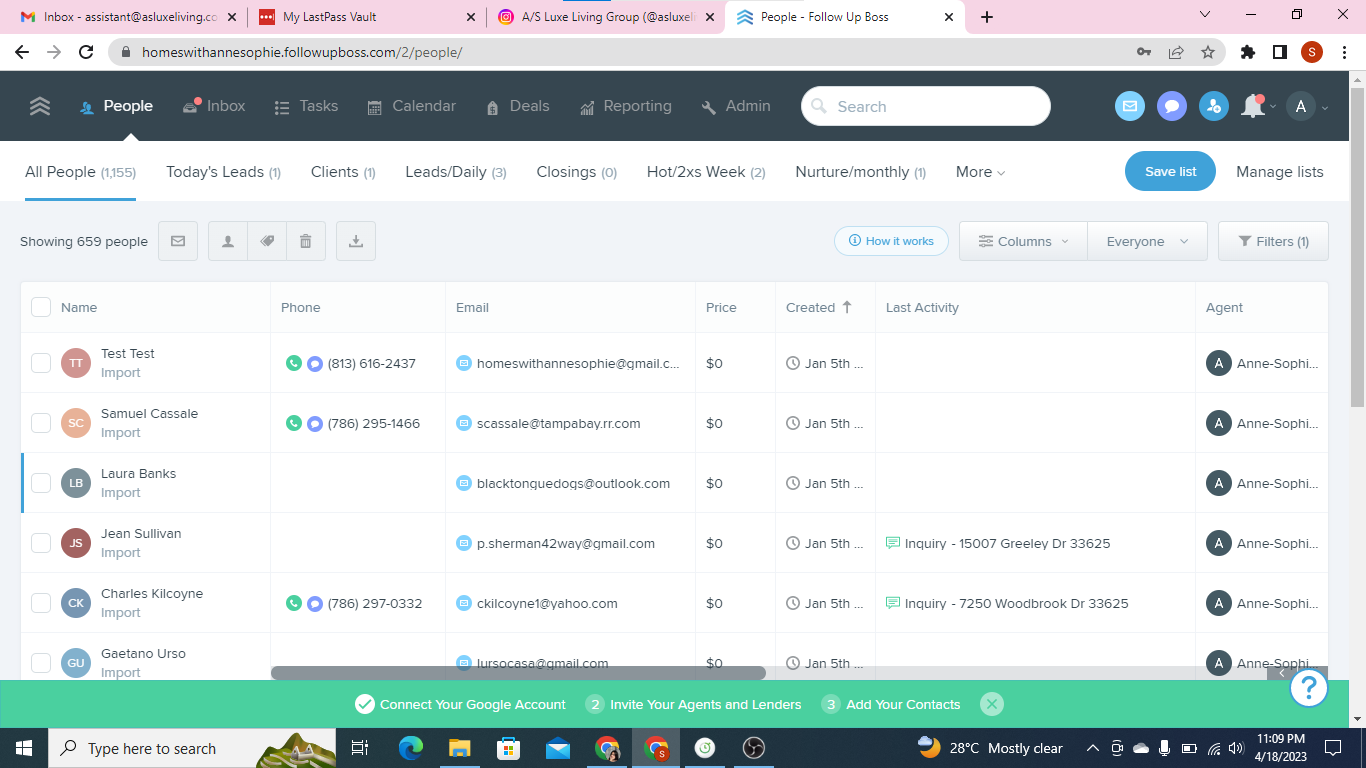The image size is (1366, 768).
Task: Switch to the Today's Leads list tab
Action: [x=223, y=172]
